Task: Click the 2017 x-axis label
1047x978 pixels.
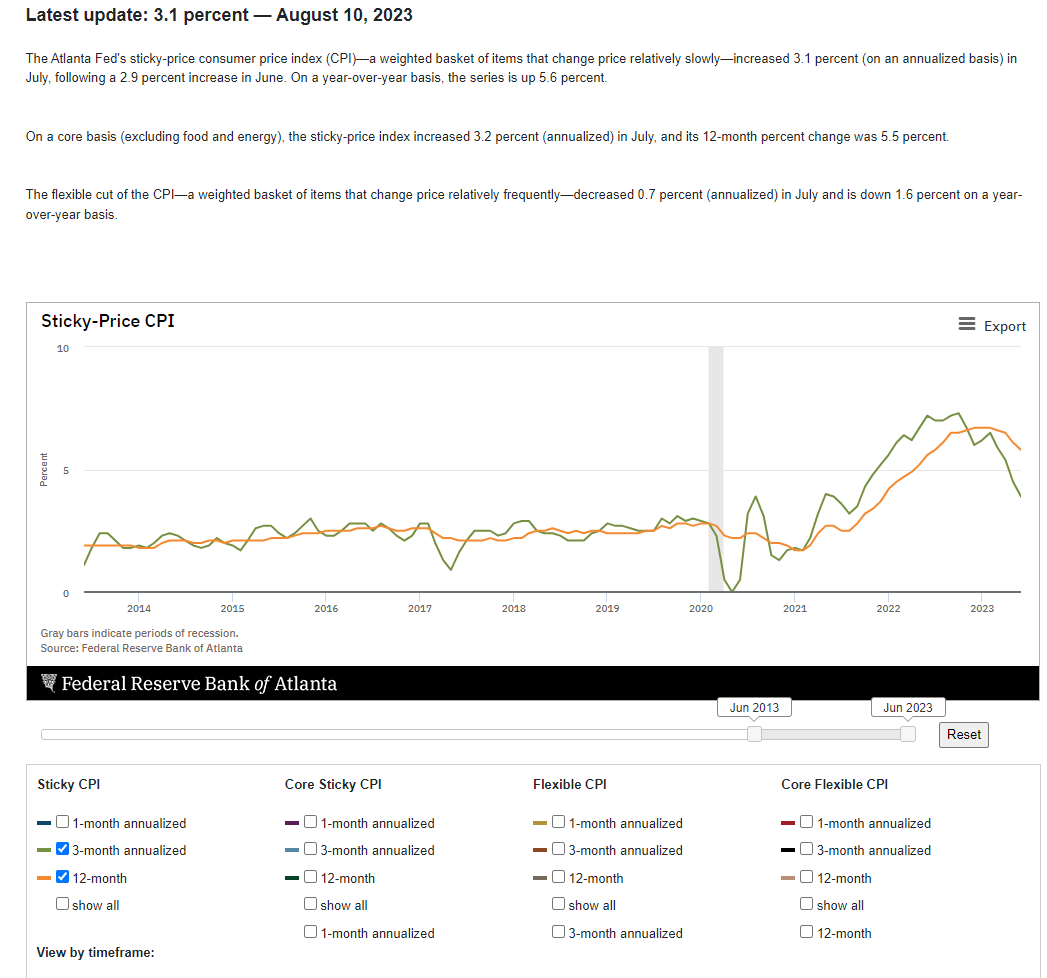Action: pos(420,608)
